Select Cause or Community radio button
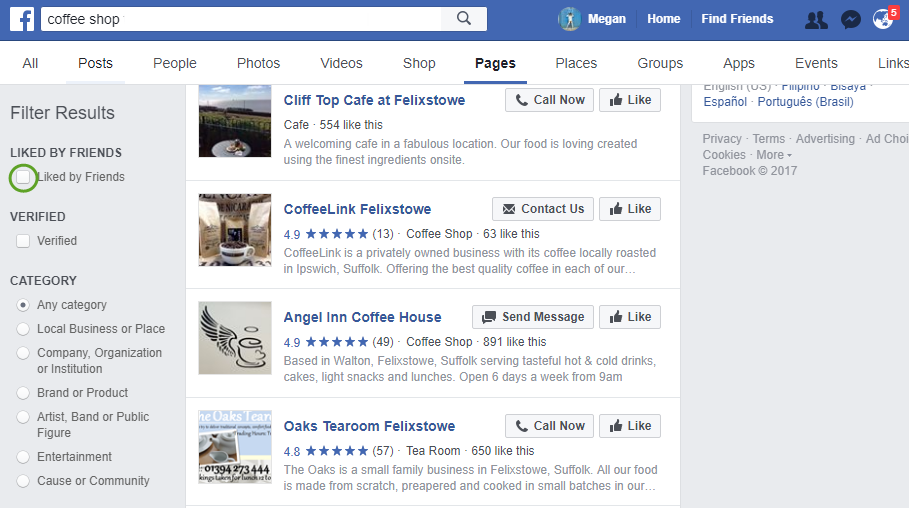The height and width of the screenshot is (508, 909). [23, 481]
